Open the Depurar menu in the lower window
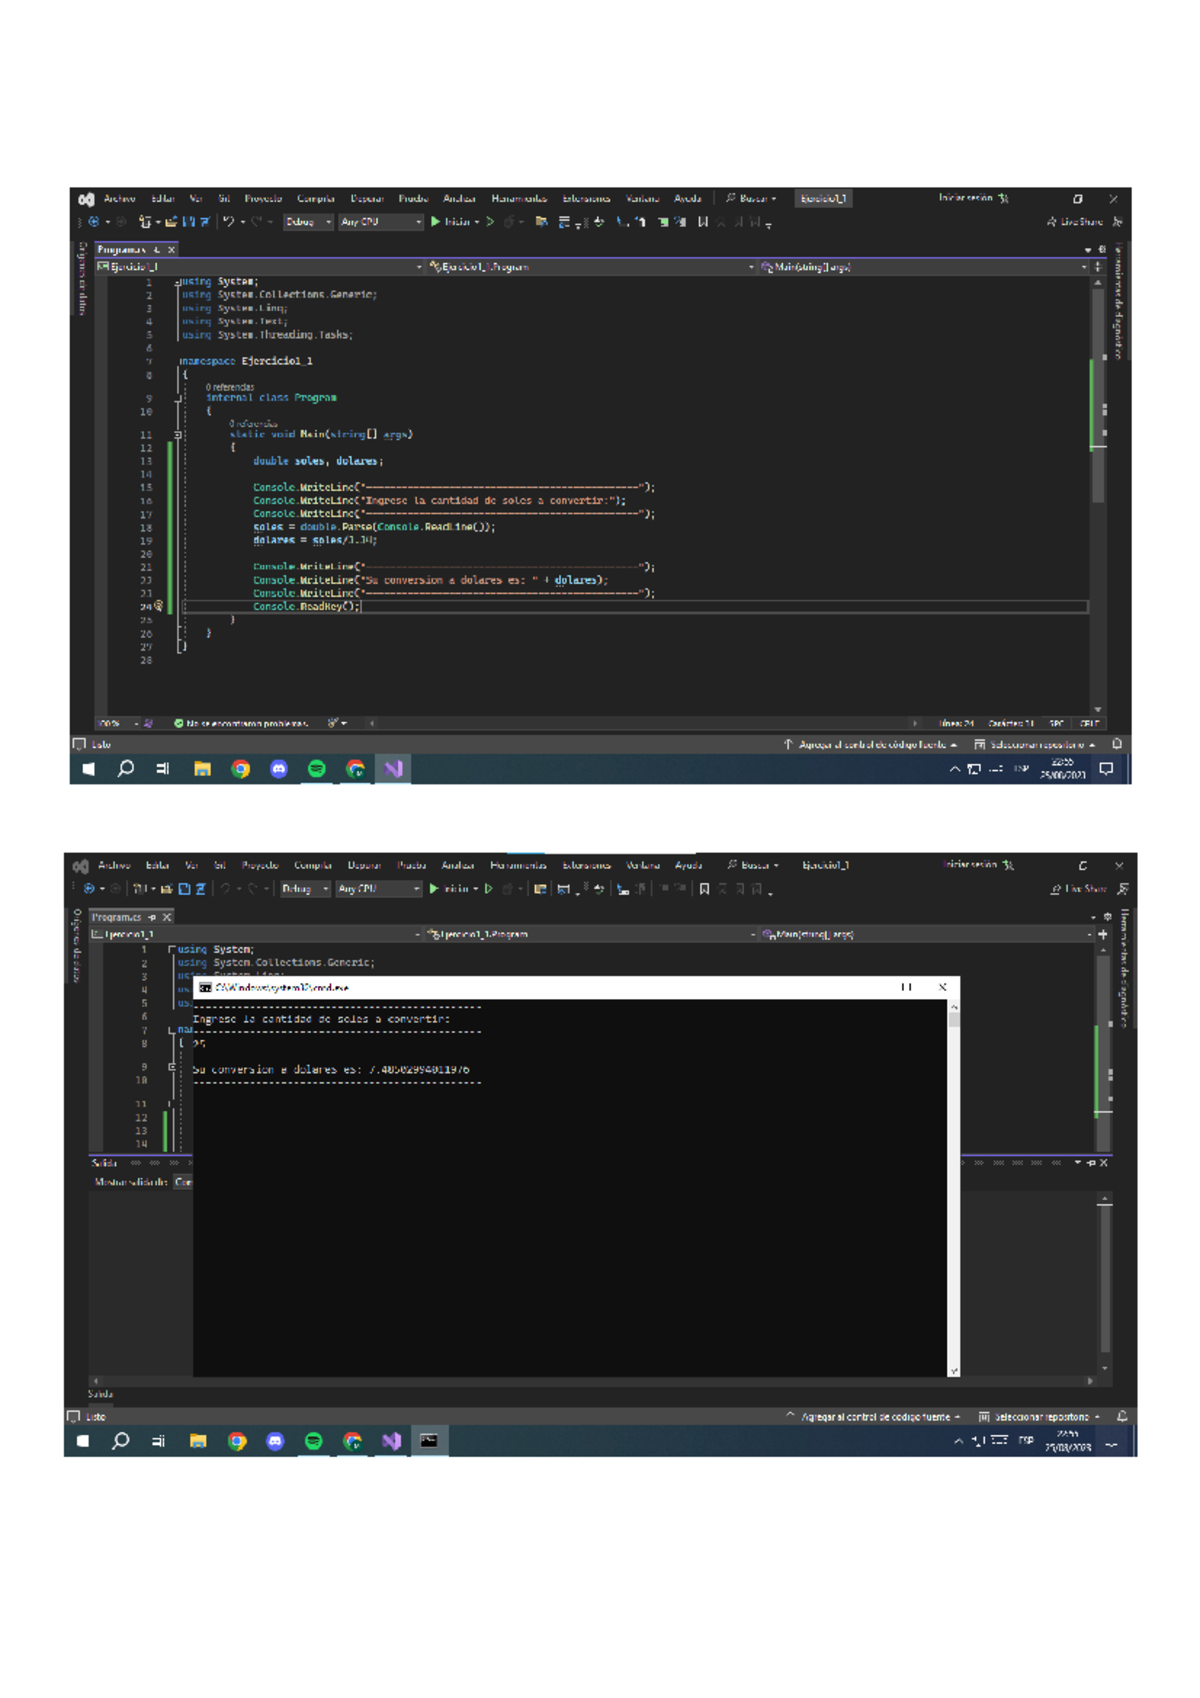Viewport: 1200px width, 1698px height. pyautogui.click(x=364, y=866)
